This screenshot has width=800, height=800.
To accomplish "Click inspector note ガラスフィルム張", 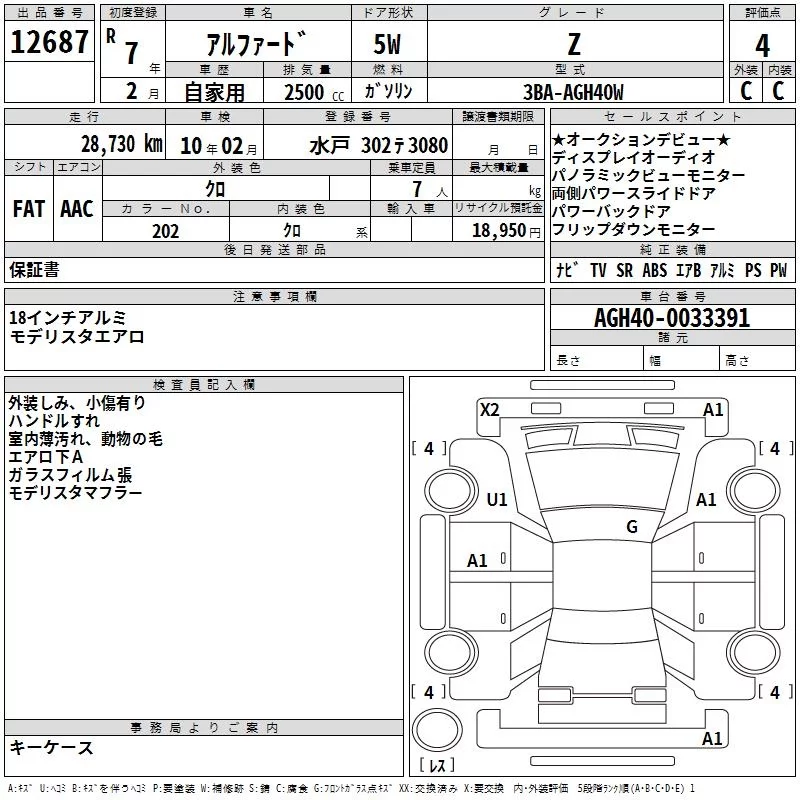I will (70, 475).
